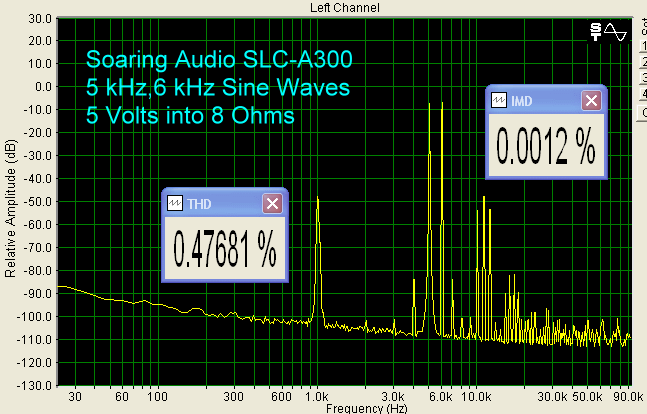Select the IMD window title bar
This screenshot has height=414, width=647.
tap(545, 100)
